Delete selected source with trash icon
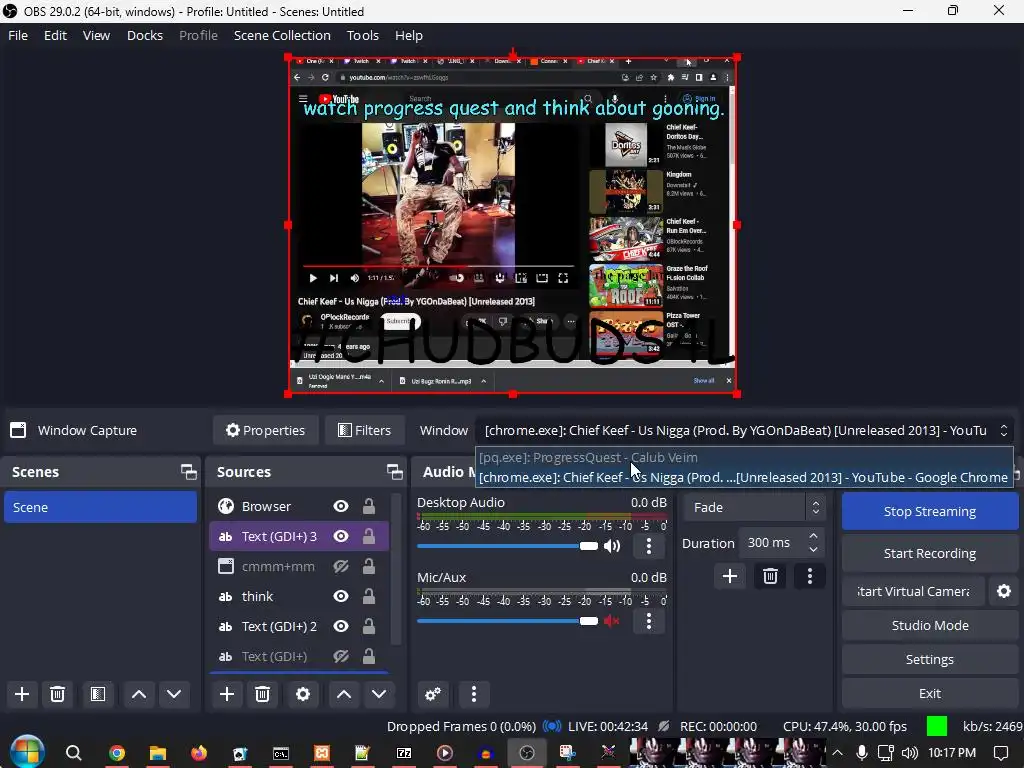The width and height of the screenshot is (1024, 768). click(x=263, y=694)
